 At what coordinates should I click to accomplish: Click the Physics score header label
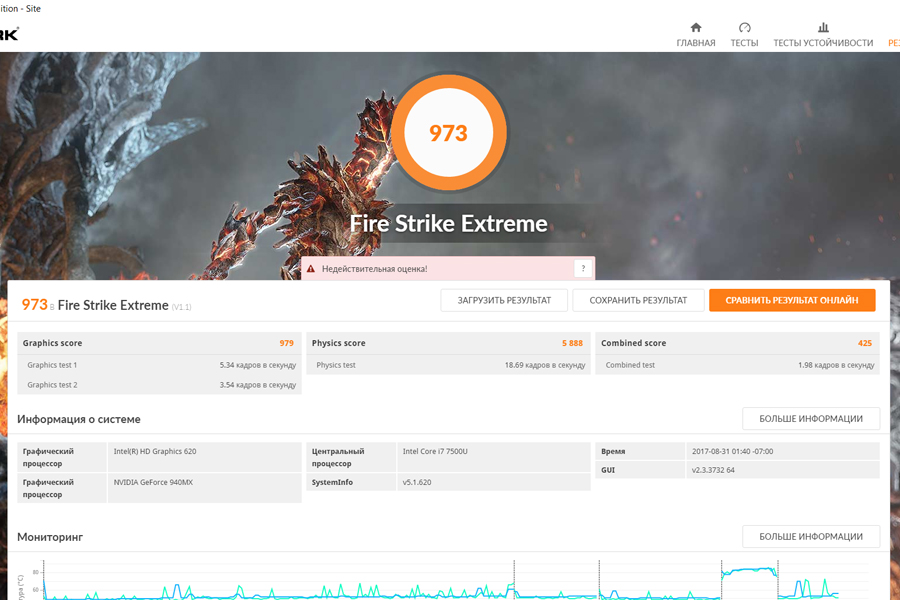coord(339,343)
